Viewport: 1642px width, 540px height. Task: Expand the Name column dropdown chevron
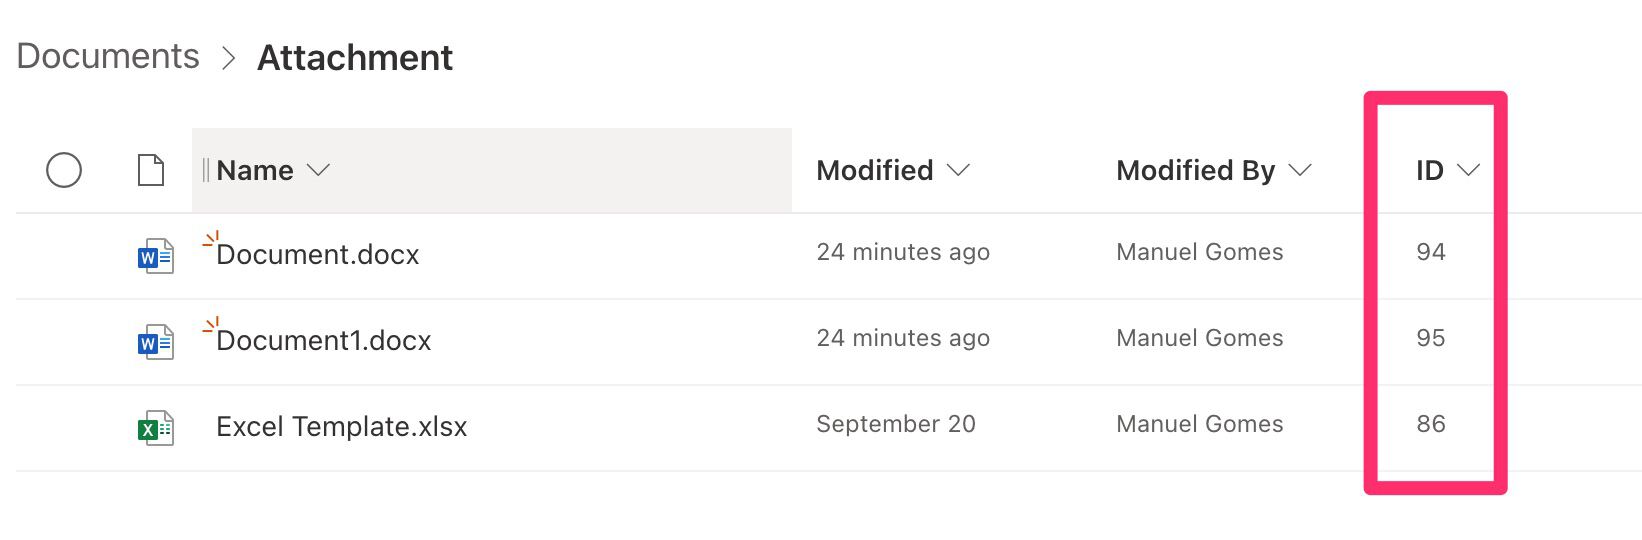coord(318,170)
